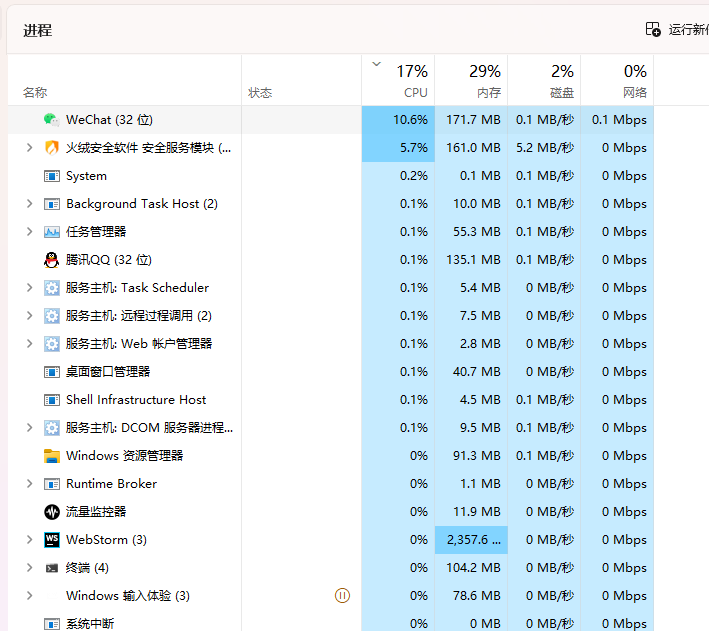
Task: Expand the 任务管理器 process group
Action: coord(29,232)
